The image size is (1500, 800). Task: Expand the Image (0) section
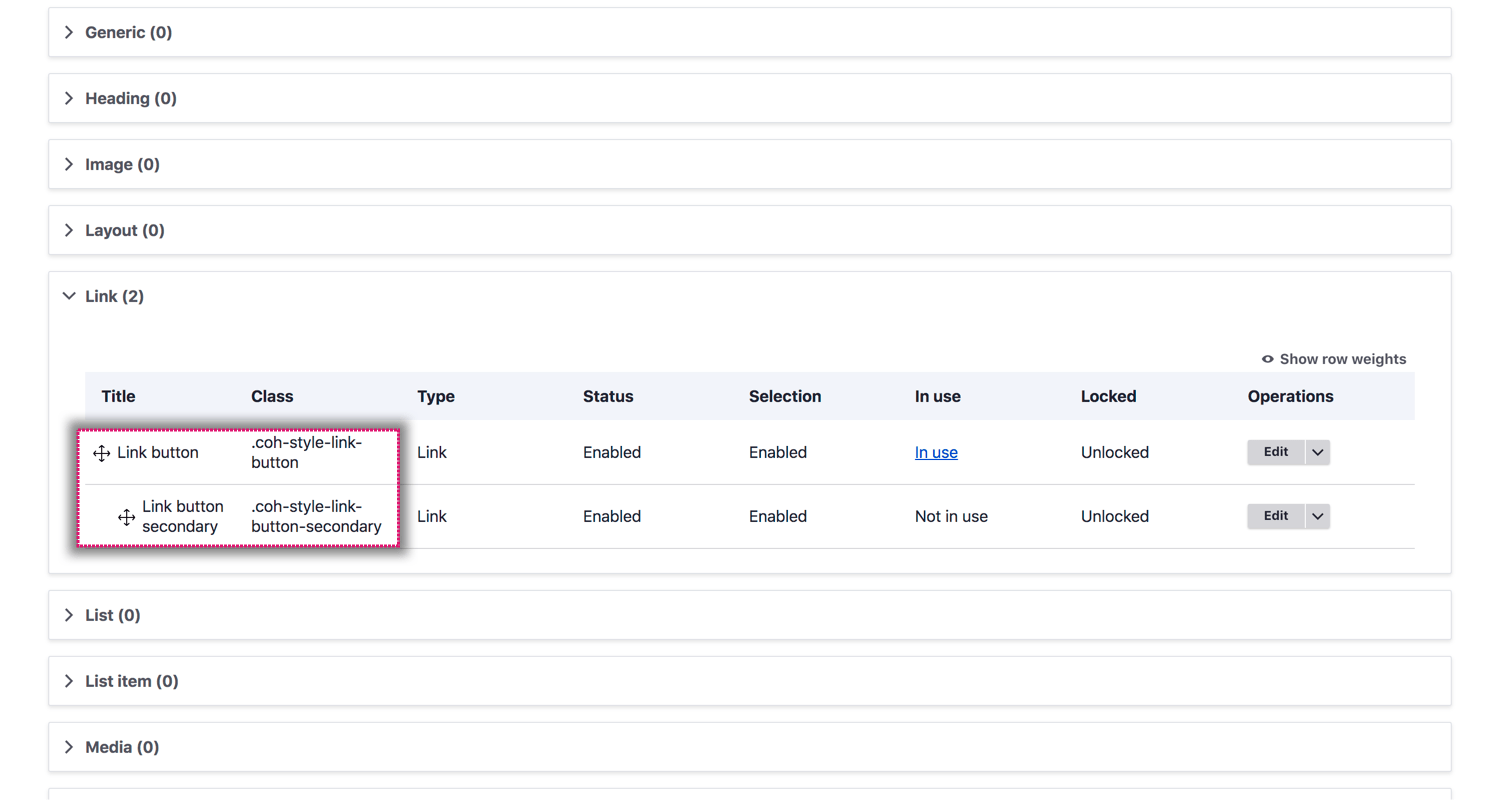(x=750, y=164)
